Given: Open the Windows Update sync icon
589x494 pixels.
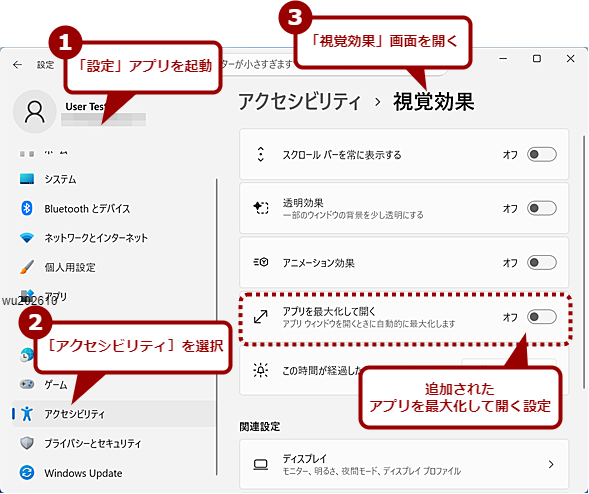Looking at the screenshot, I should (x=27, y=472).
